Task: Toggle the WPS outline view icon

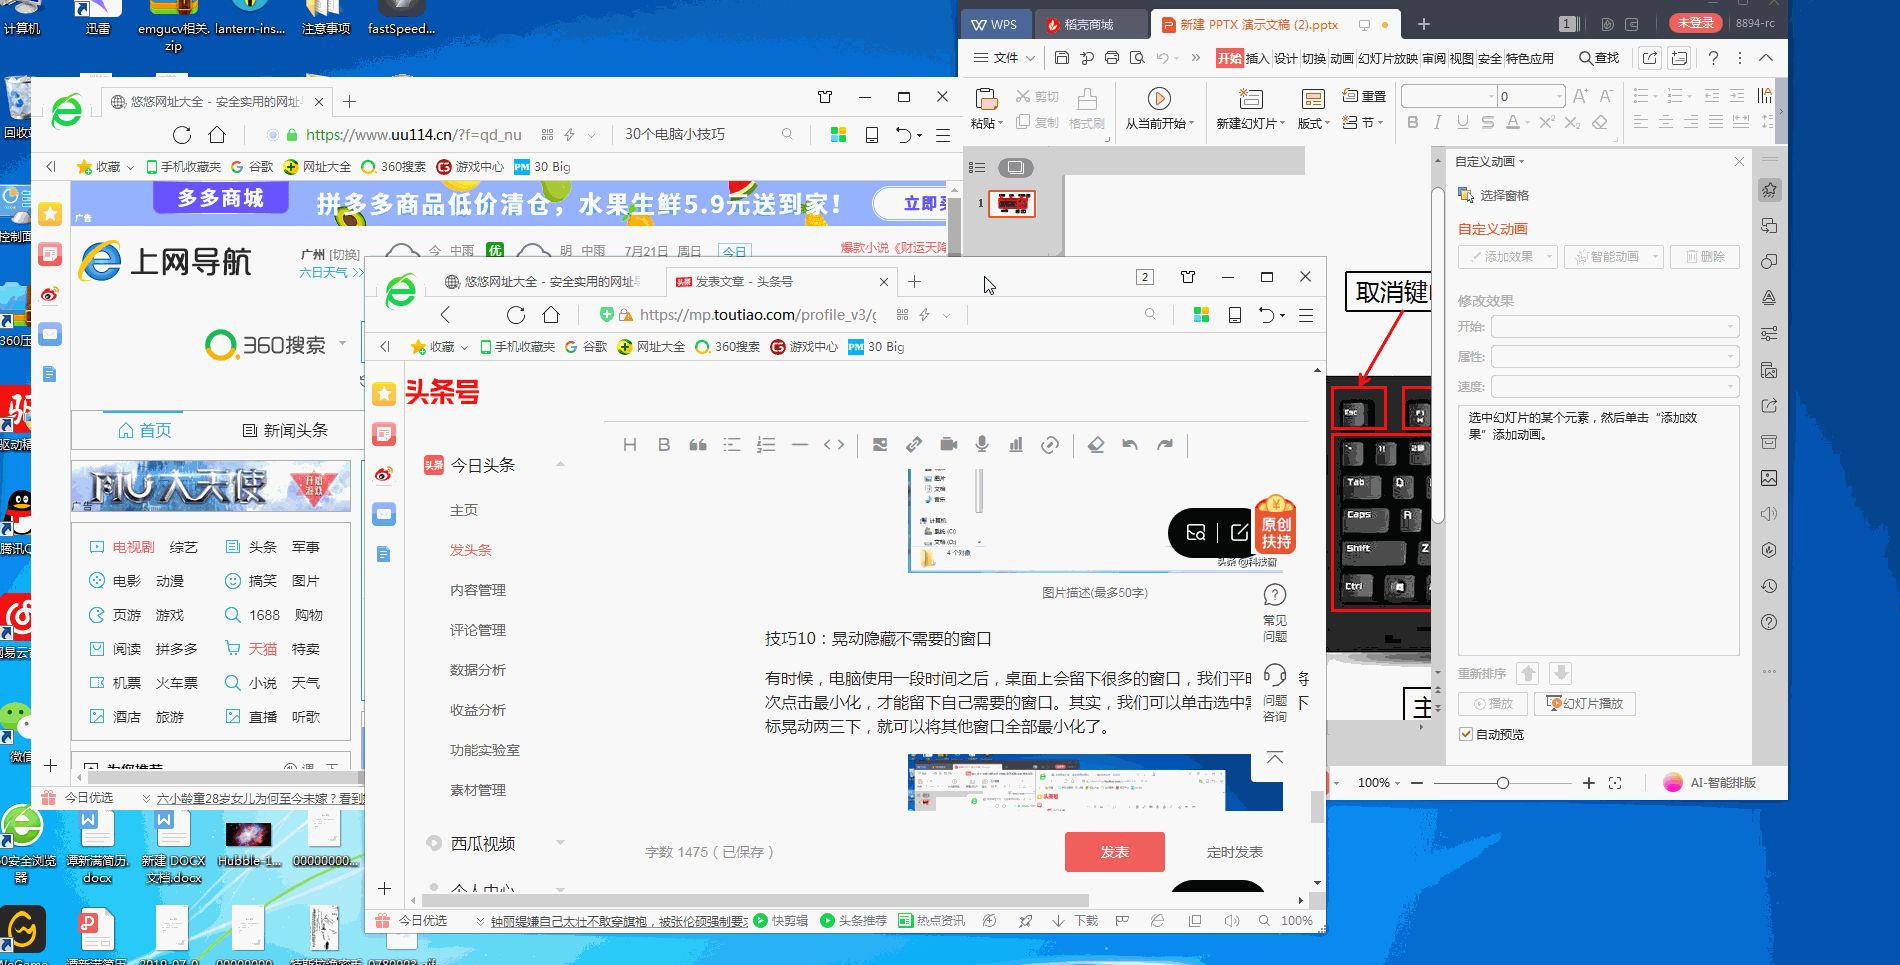Action: [x=978, y=167]
